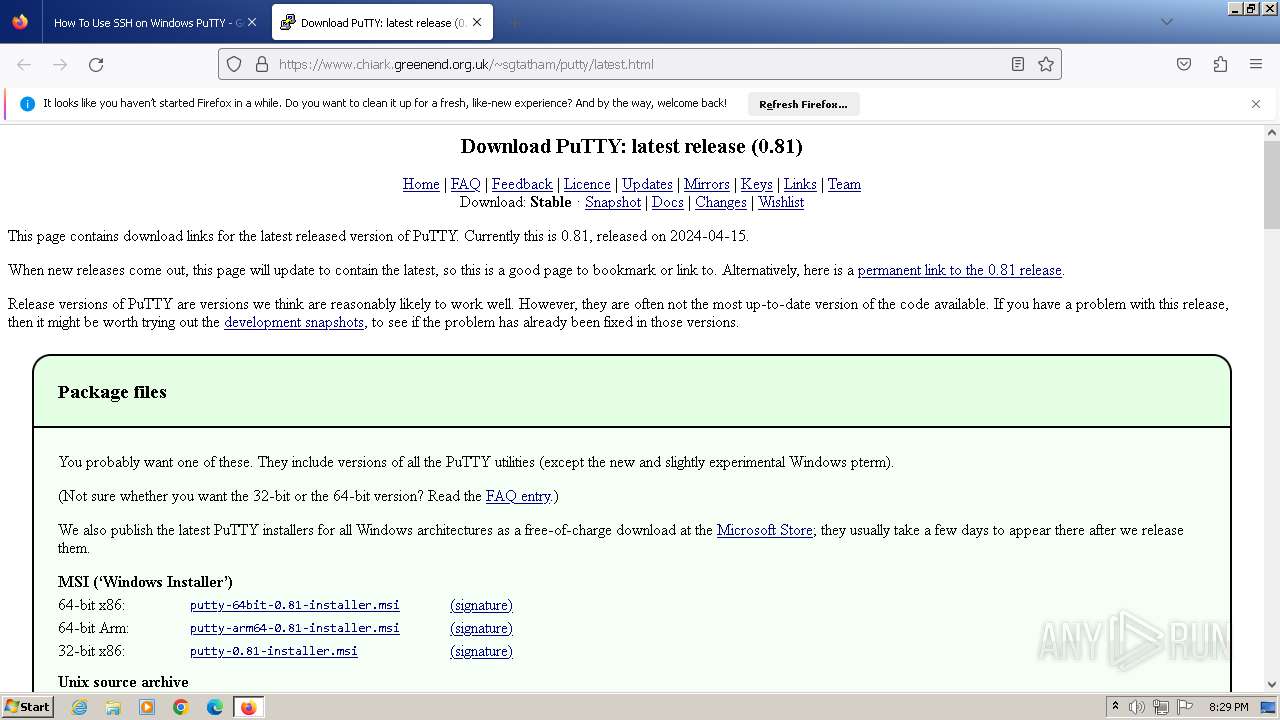The image size is (1280, 720).
Task: Open the Windows Start menu
Action: [x=27, y=707]
